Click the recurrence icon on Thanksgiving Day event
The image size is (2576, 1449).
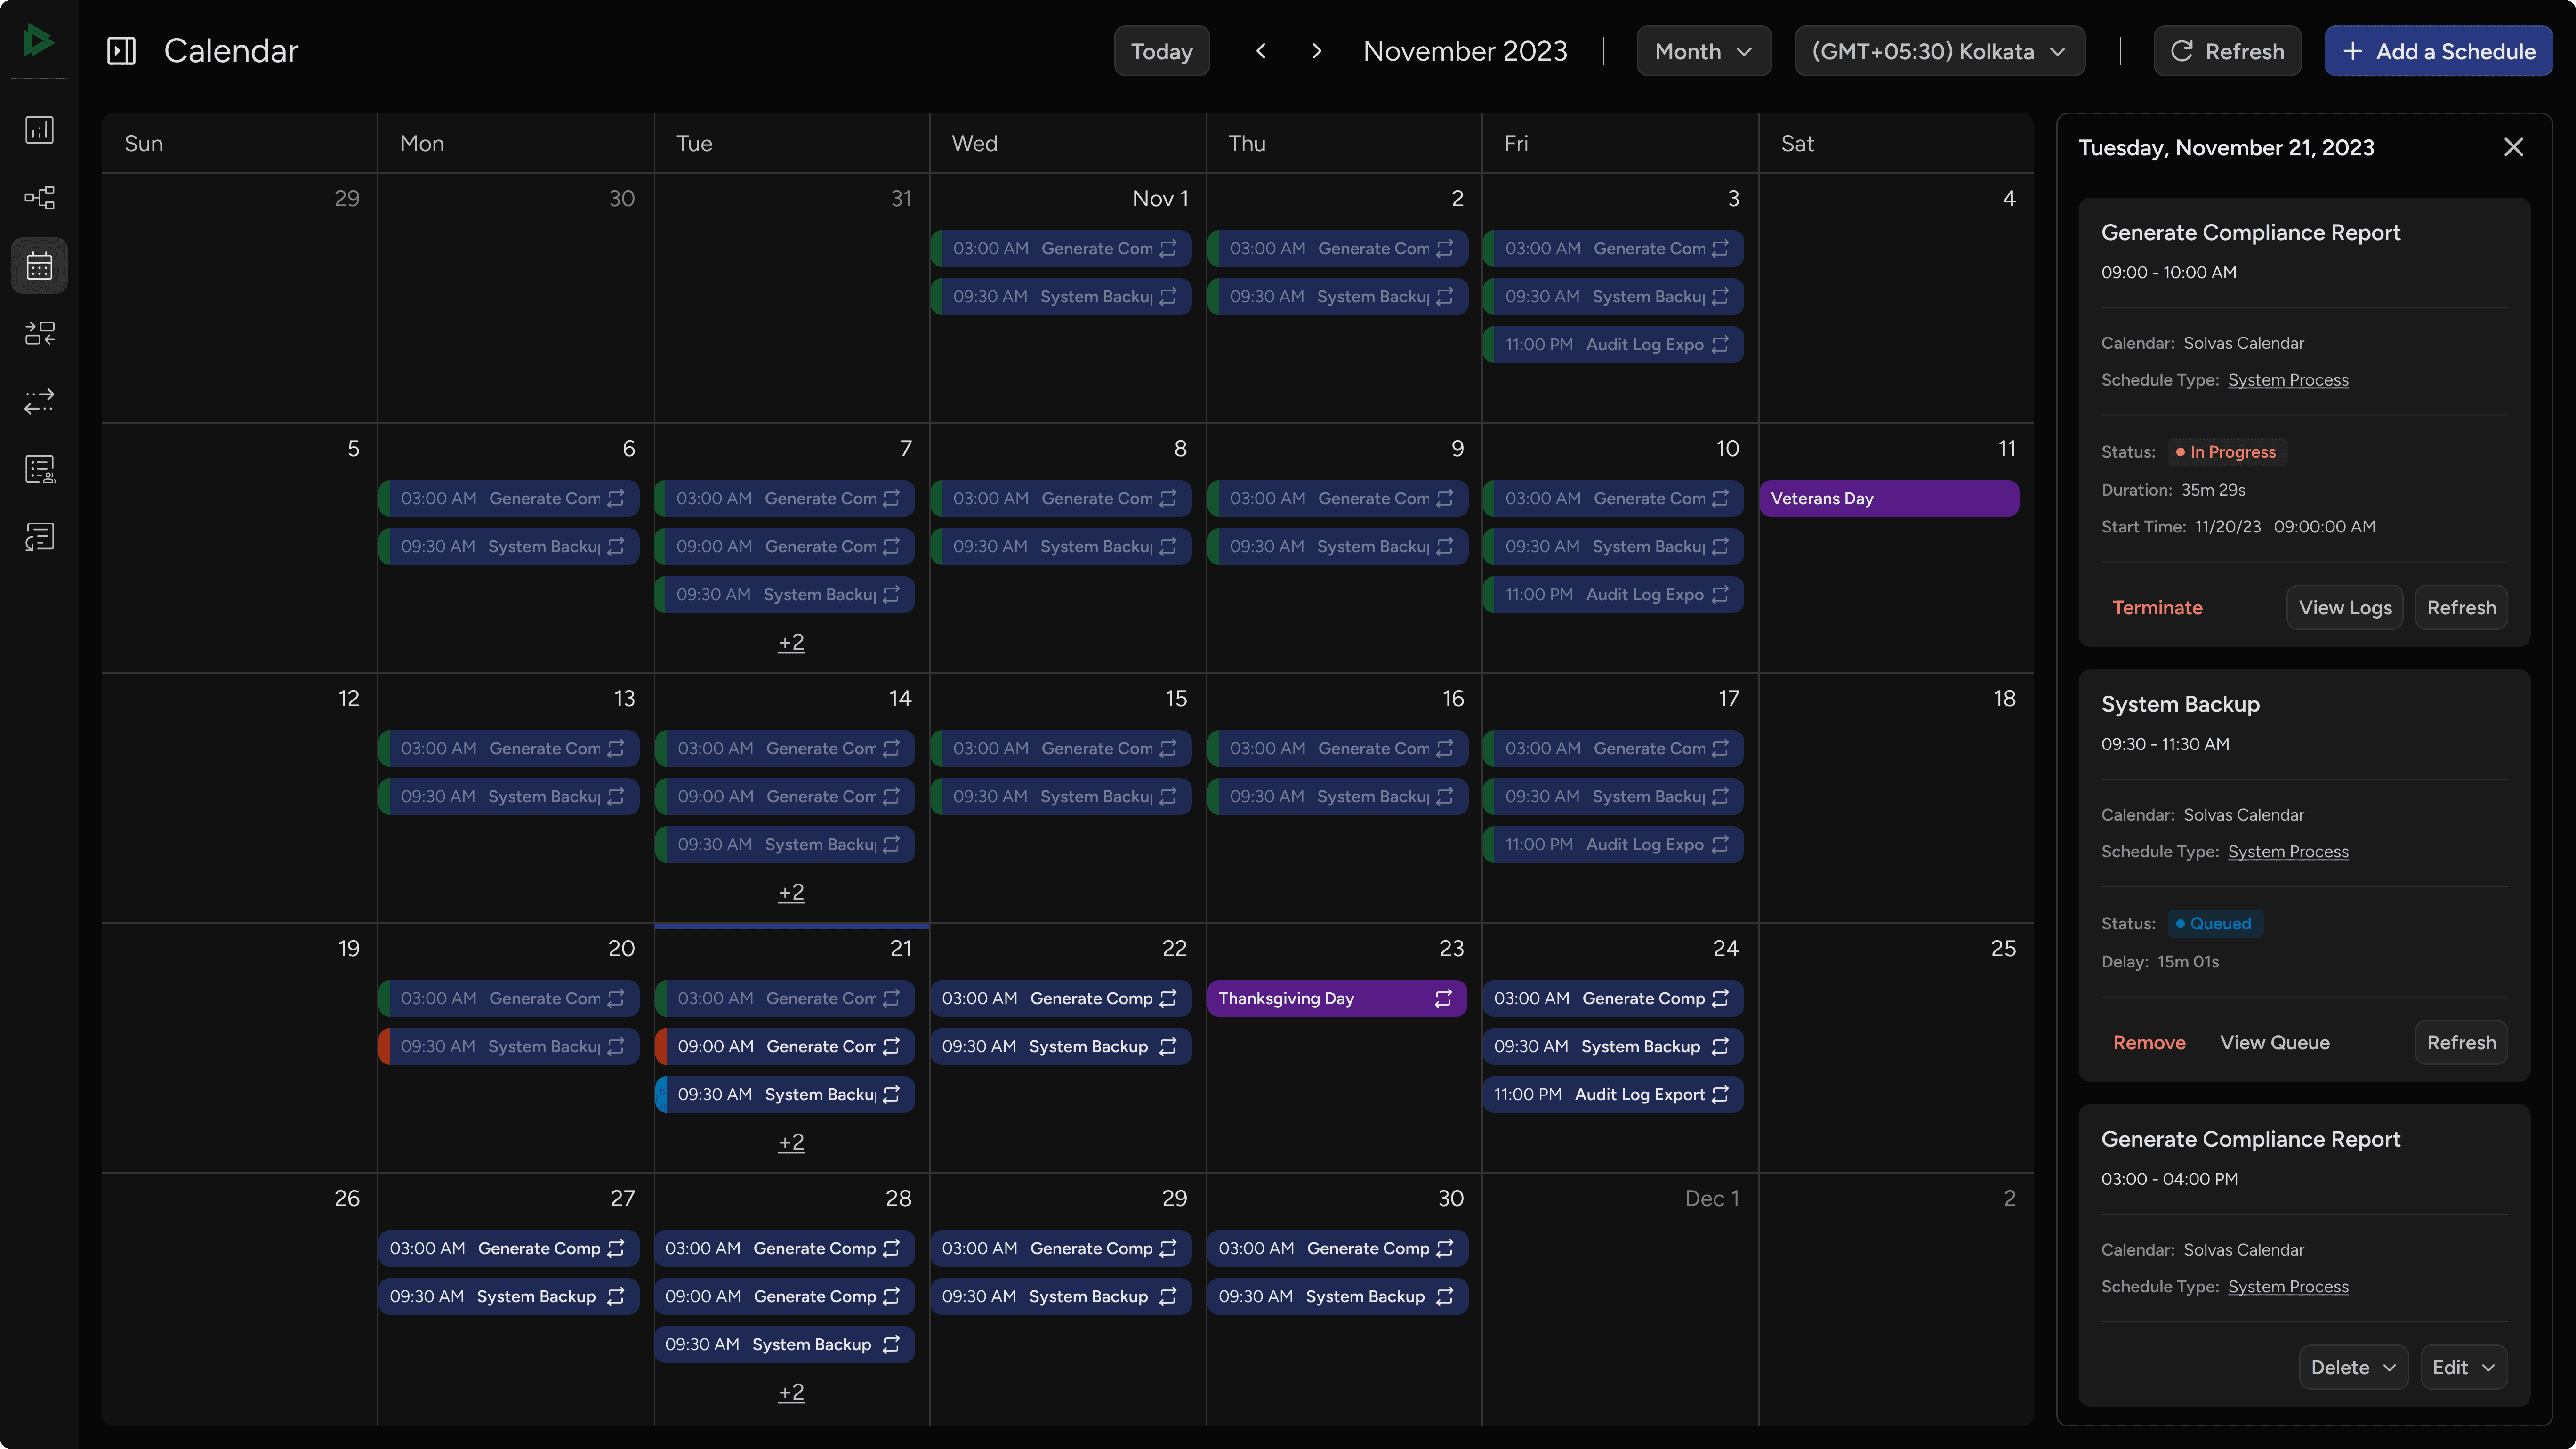(x=1442, y=998)
